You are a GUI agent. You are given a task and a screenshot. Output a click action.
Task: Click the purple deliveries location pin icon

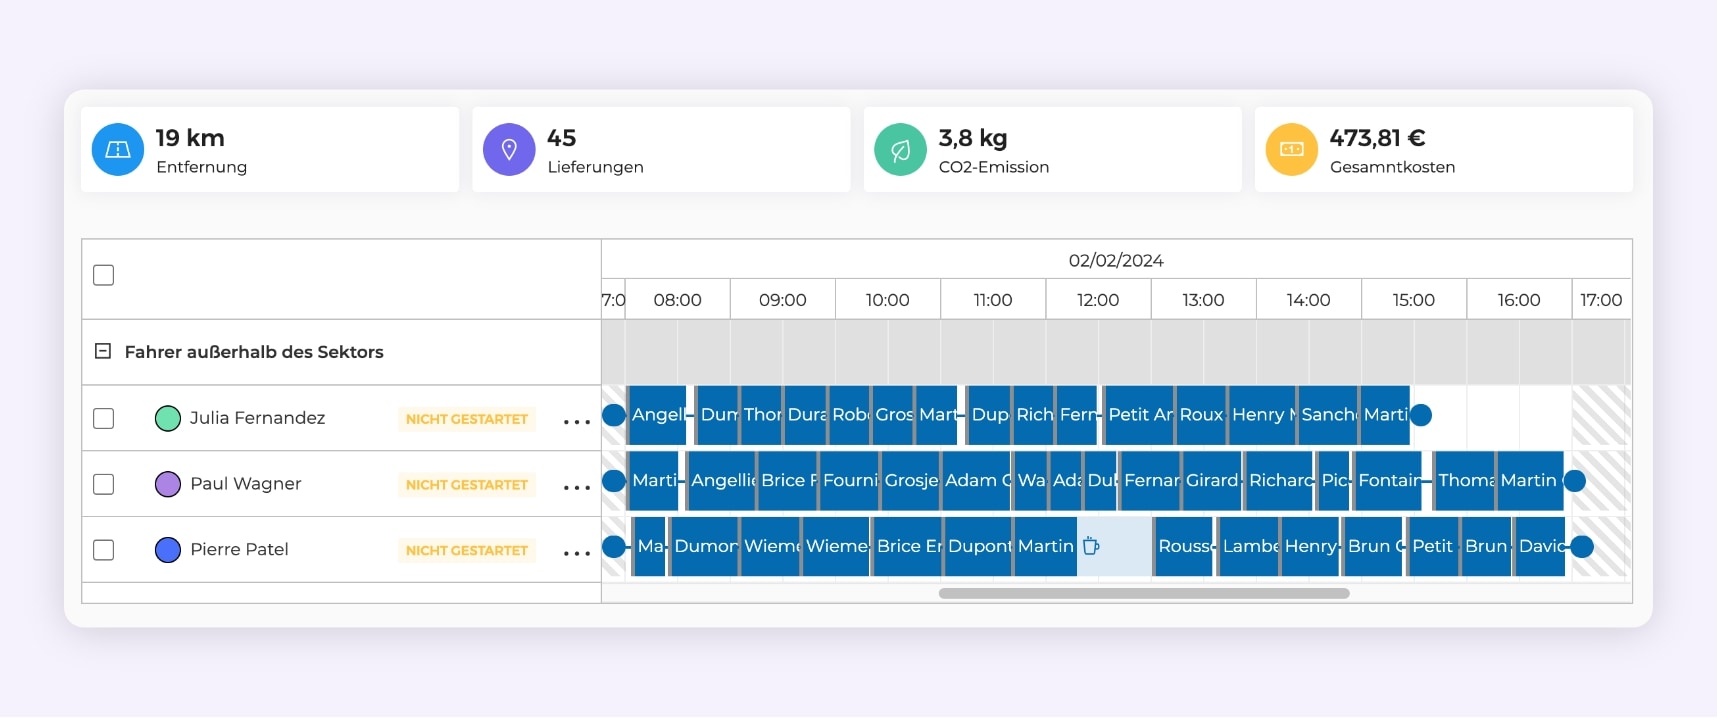point(509,149)
